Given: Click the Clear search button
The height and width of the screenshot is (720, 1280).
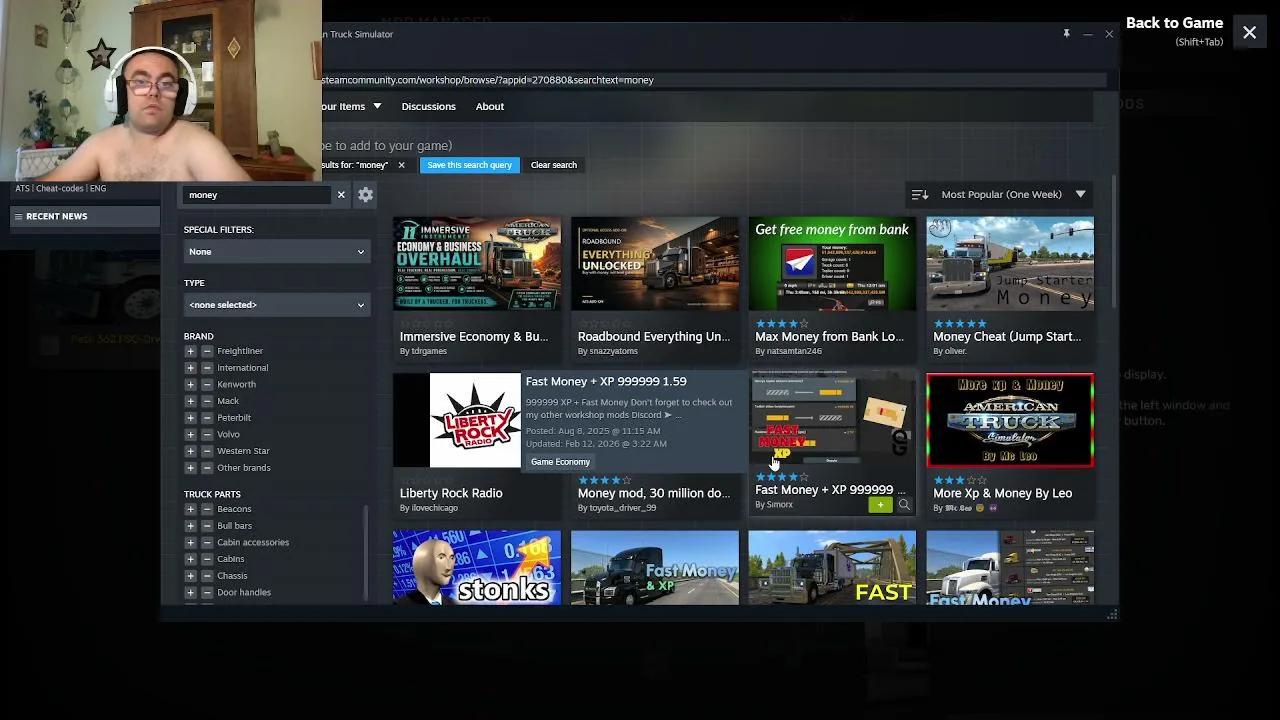Looking at the screenshot, I should (554, 165).
